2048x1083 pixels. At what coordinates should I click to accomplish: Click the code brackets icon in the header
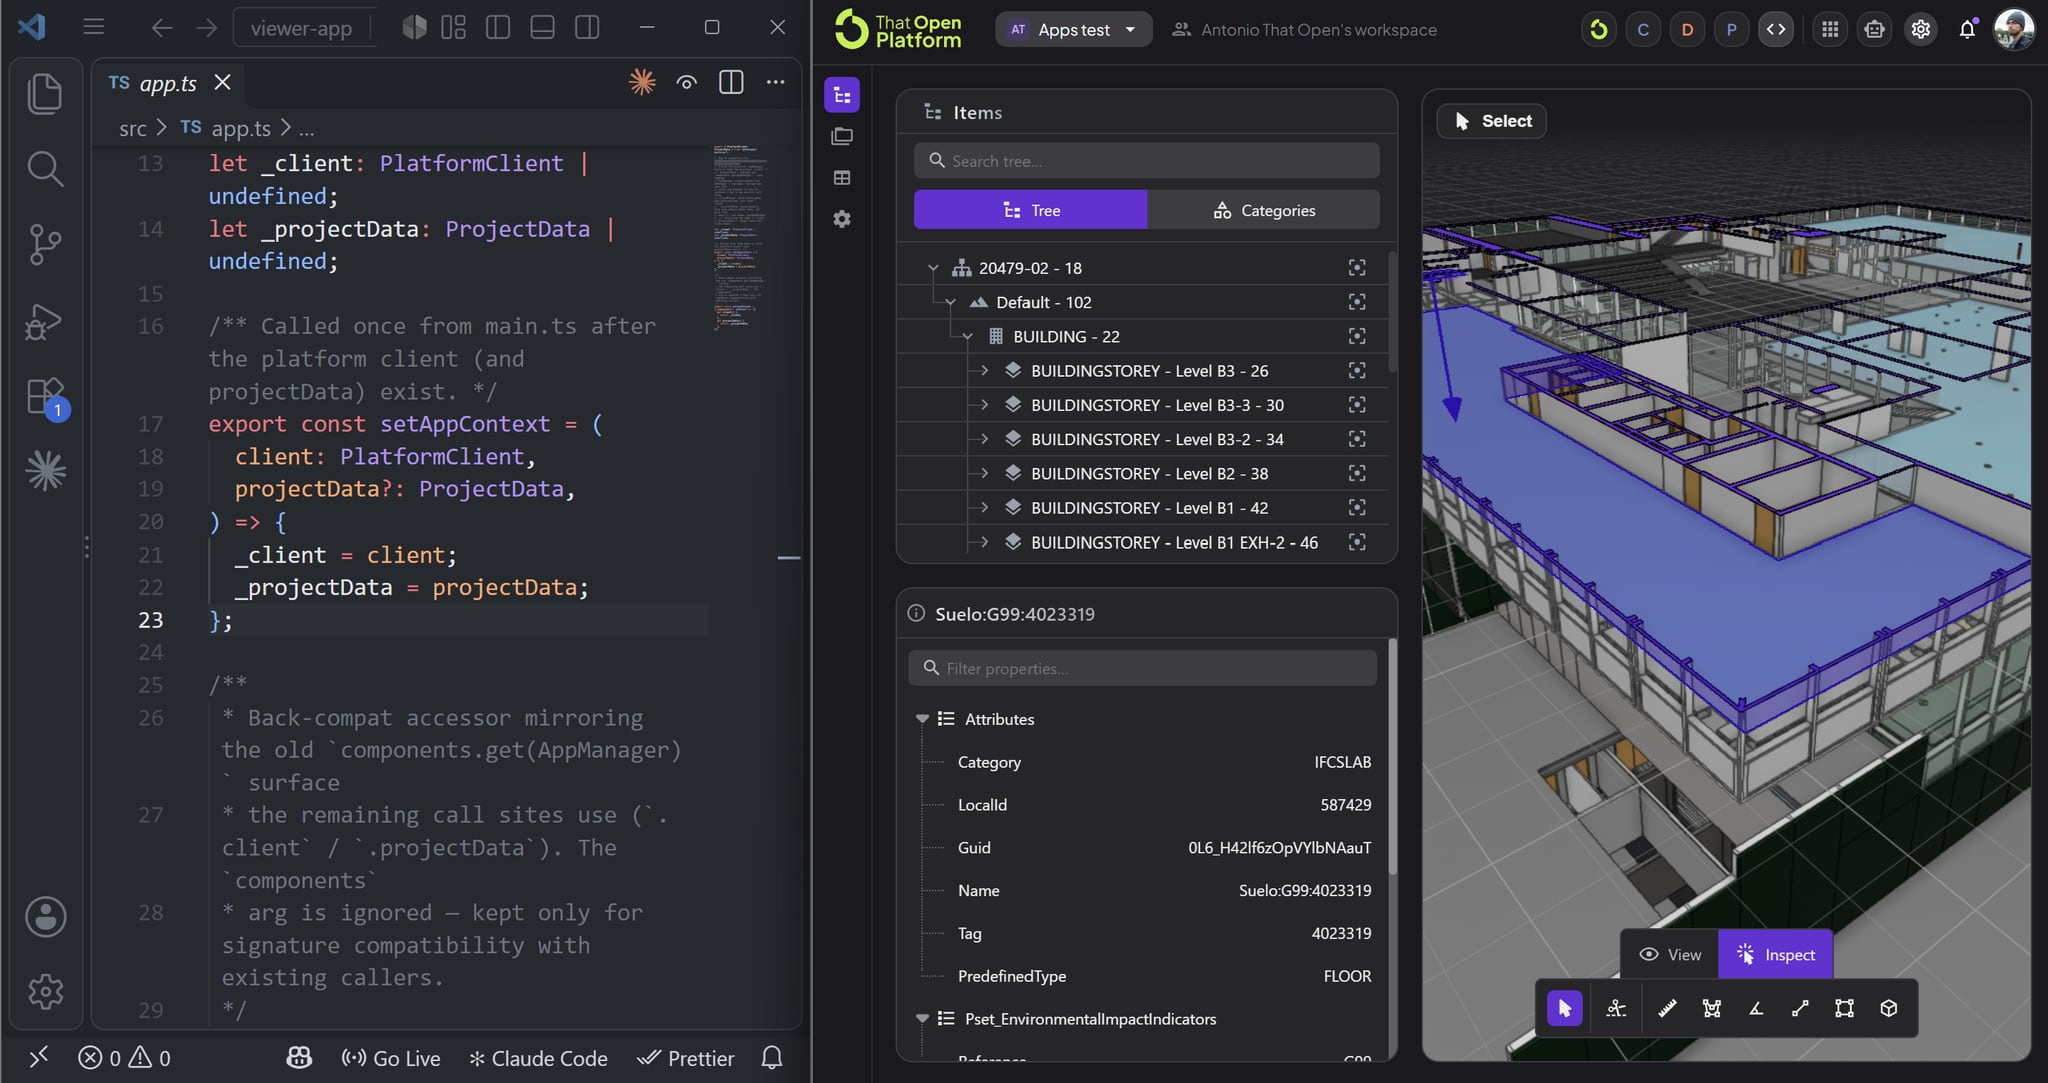(x=1776, y=29)
